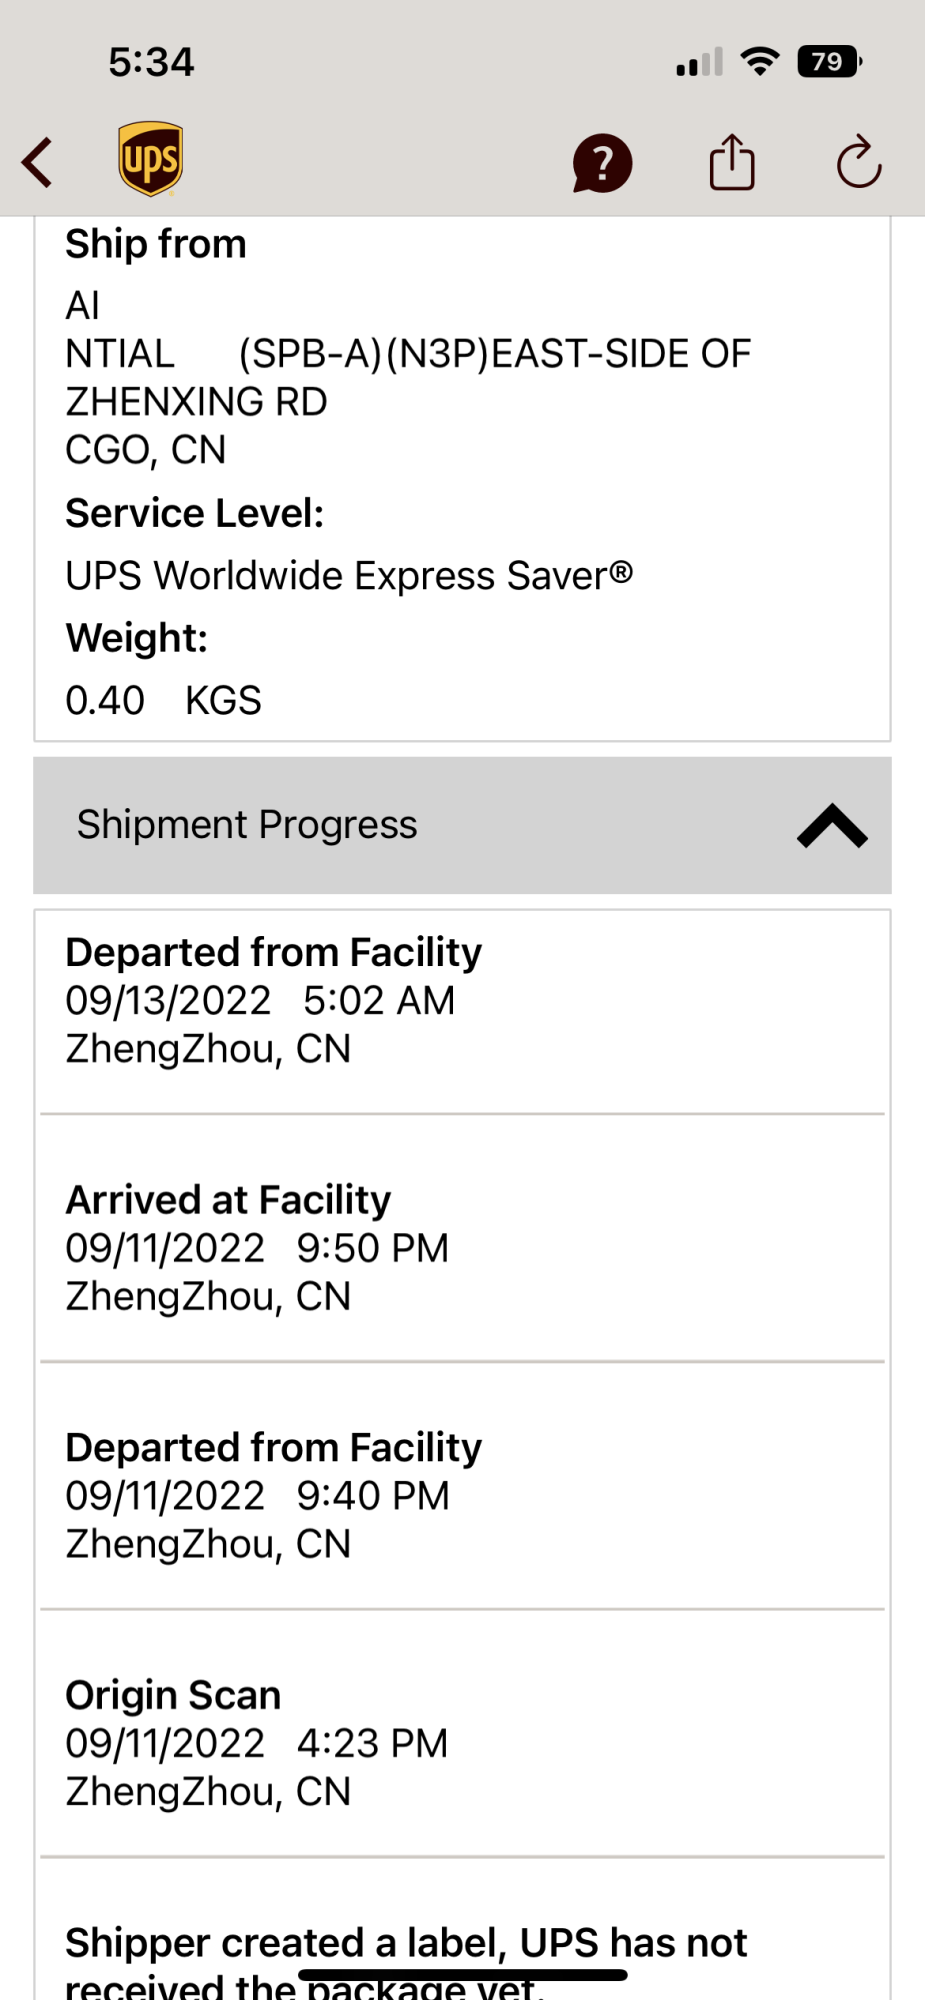This screenshot has height=2000, width=925.
Task: Select the Arrived at Facility entry
Action: [257, 1247]
